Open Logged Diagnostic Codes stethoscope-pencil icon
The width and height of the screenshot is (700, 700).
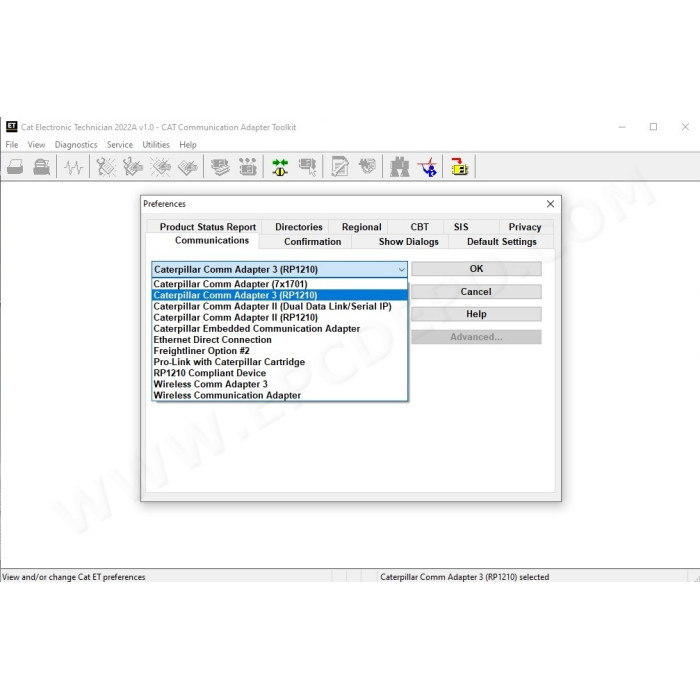tap(133, 167)
